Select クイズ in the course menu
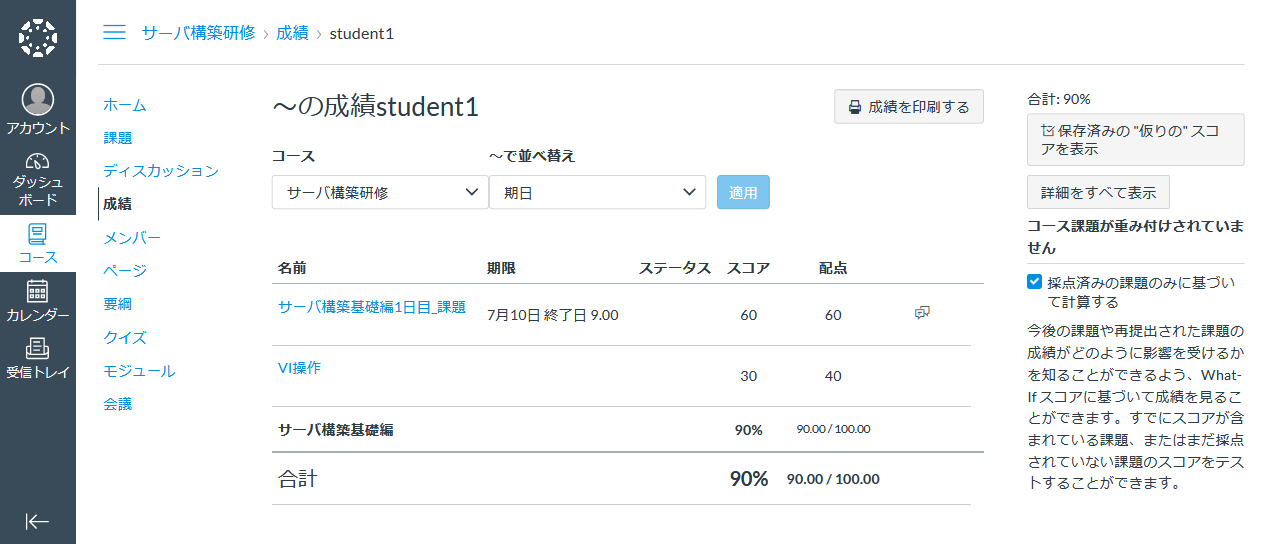1266x544 pixels. [x=125, y=337]
